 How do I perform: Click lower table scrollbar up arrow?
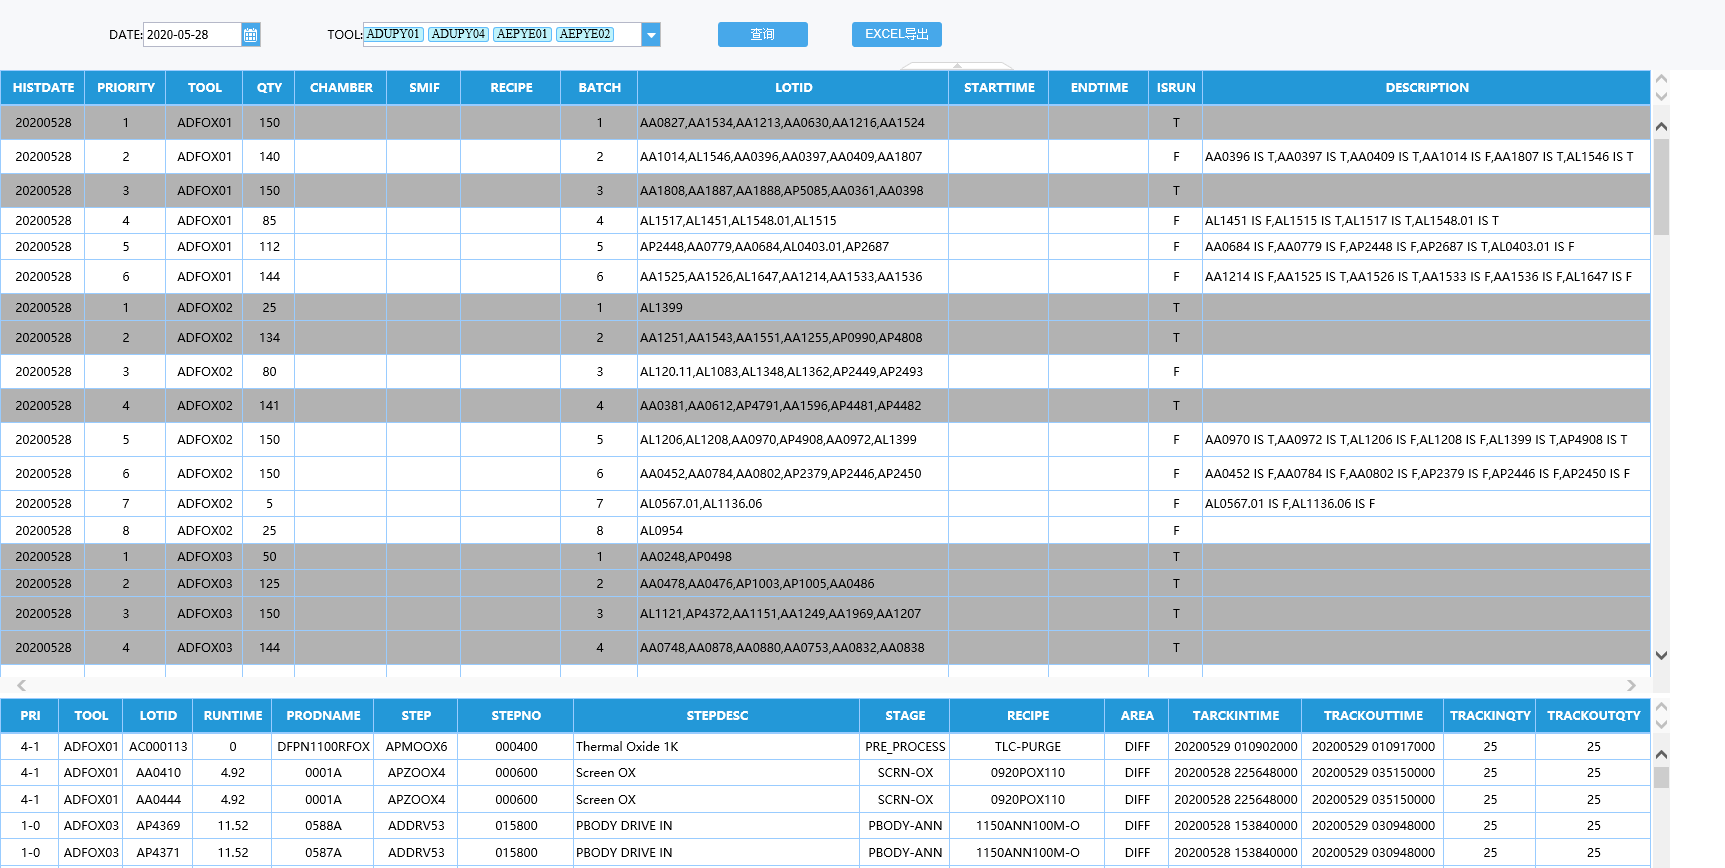1661,754
